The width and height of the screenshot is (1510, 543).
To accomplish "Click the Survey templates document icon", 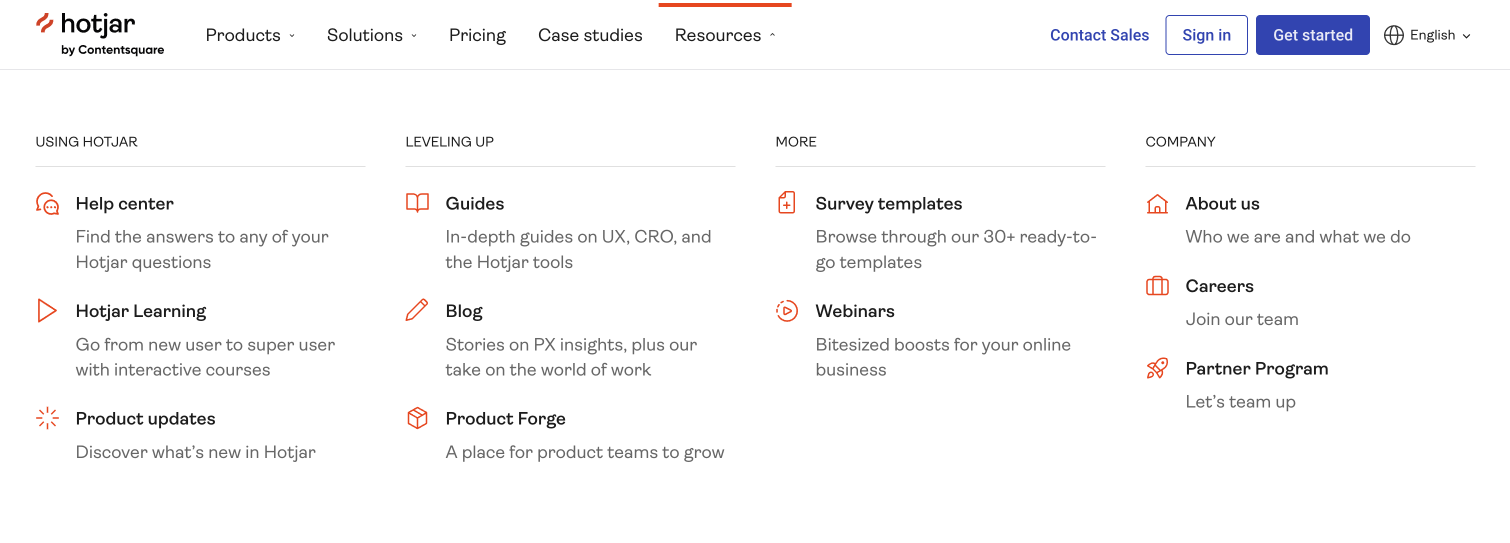I will tap(787, 203).
